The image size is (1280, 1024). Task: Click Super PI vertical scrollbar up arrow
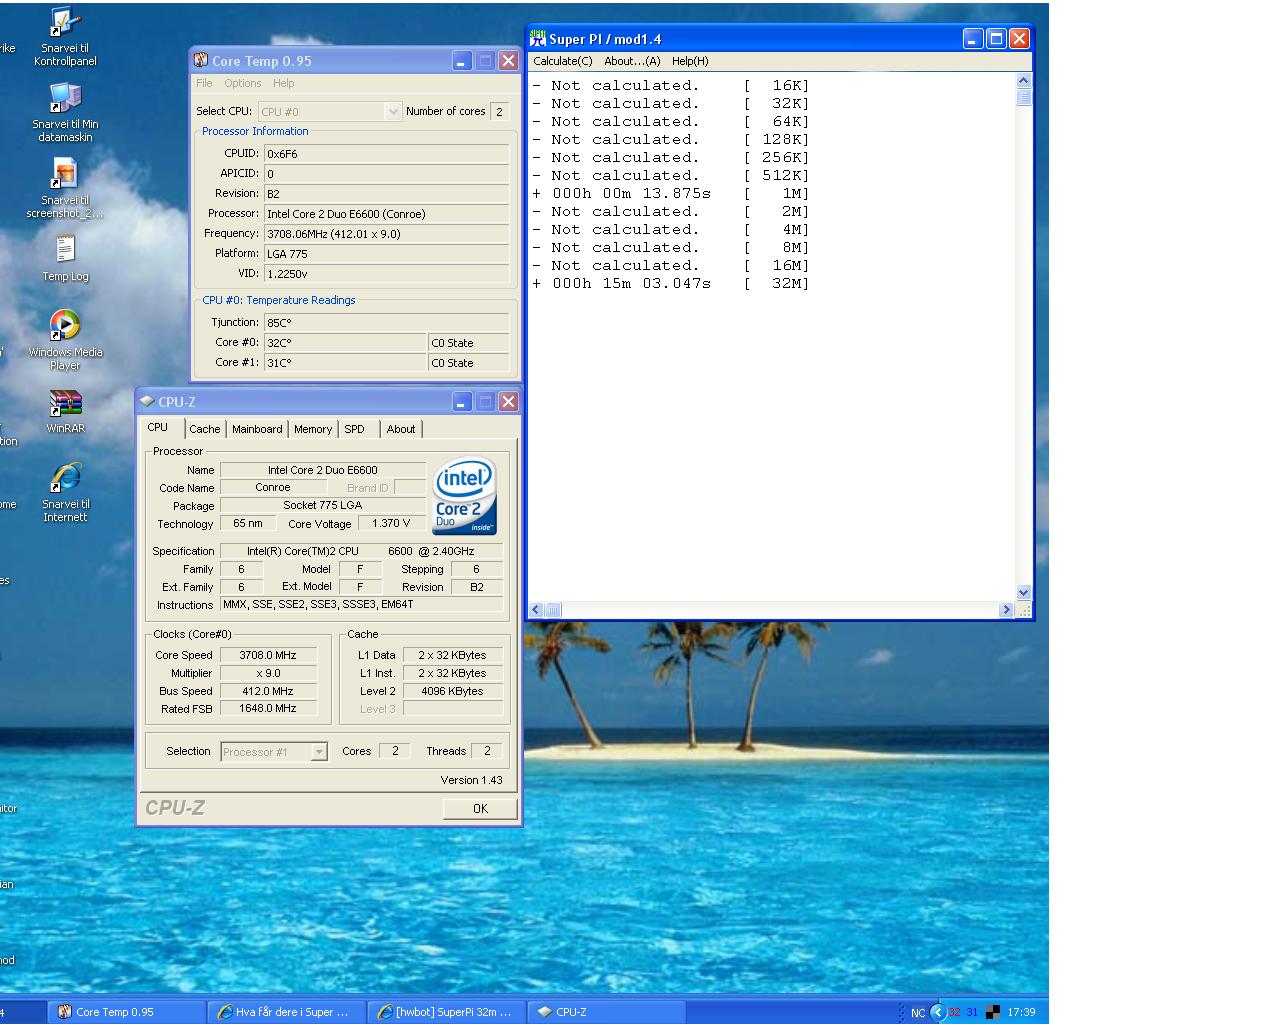pyautogui.click(x=1023, y=81)
